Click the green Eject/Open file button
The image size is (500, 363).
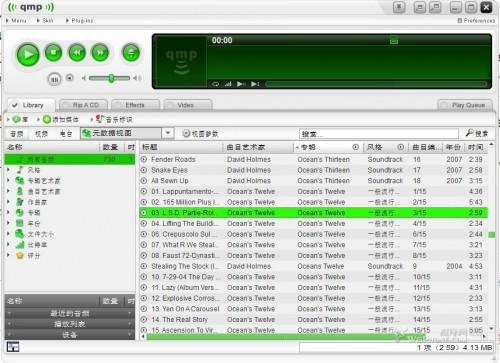point(131,53)
